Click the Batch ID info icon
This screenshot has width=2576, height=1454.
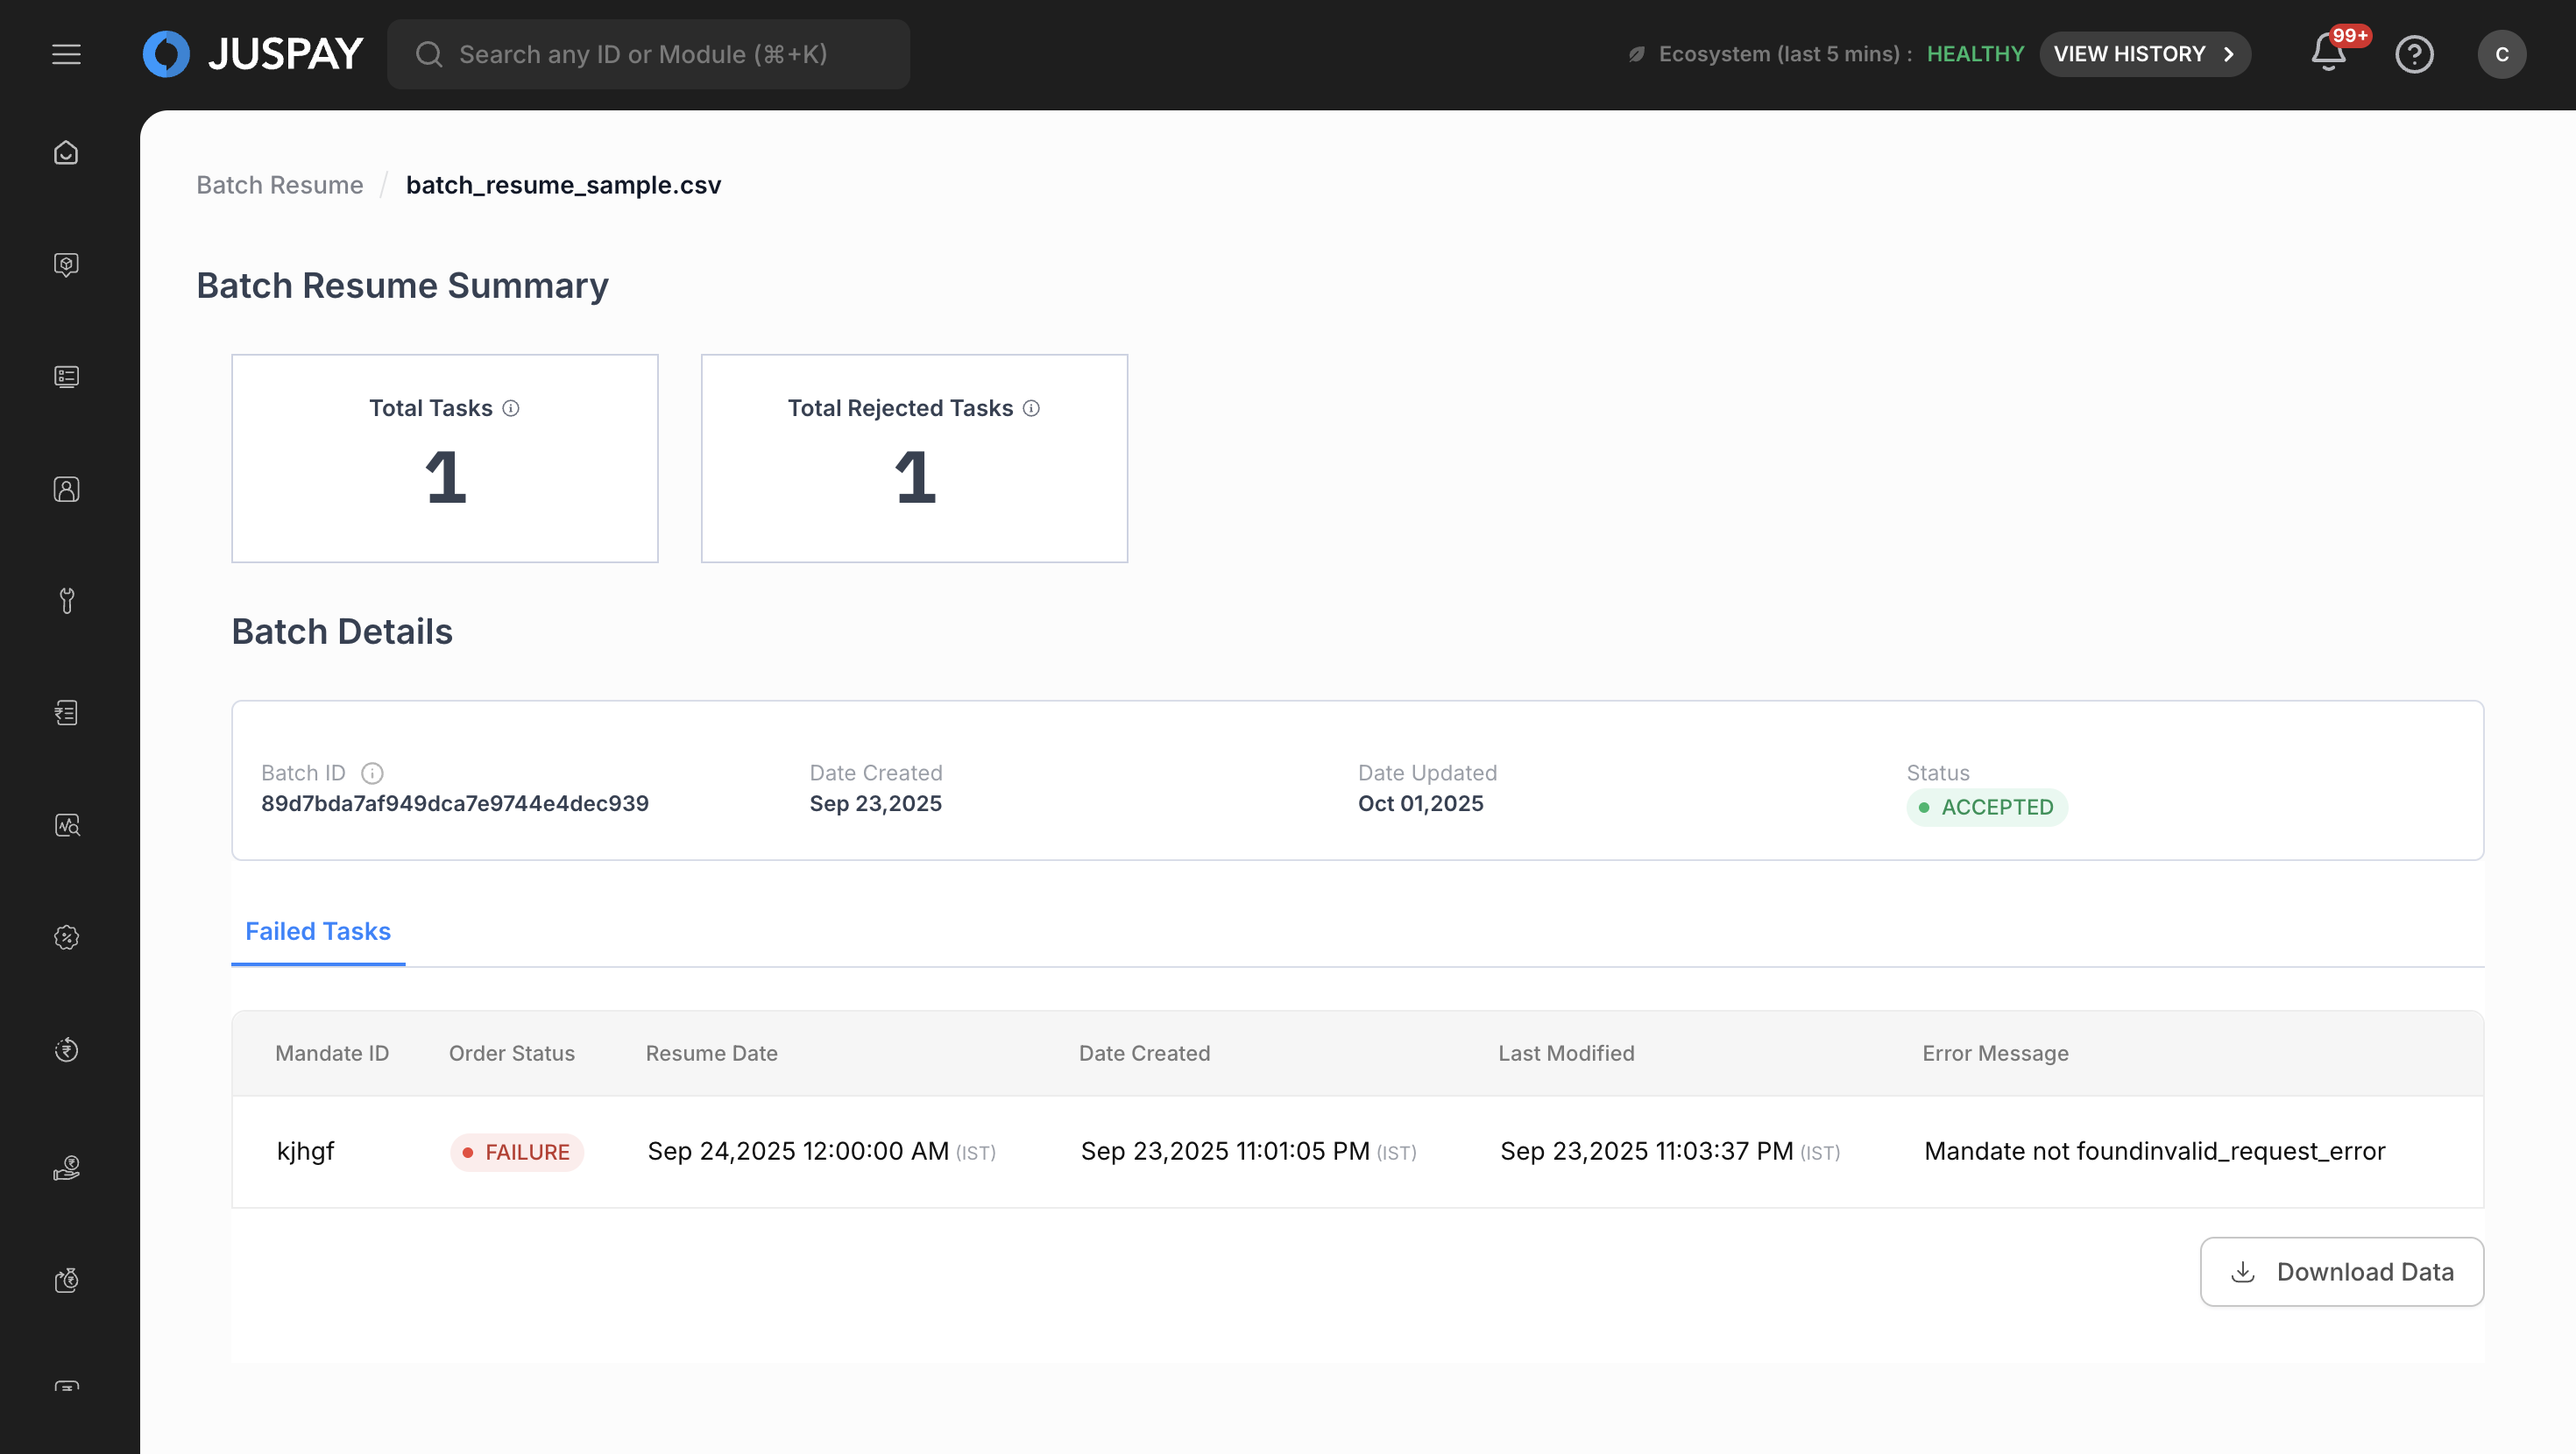tap(372, 773)
